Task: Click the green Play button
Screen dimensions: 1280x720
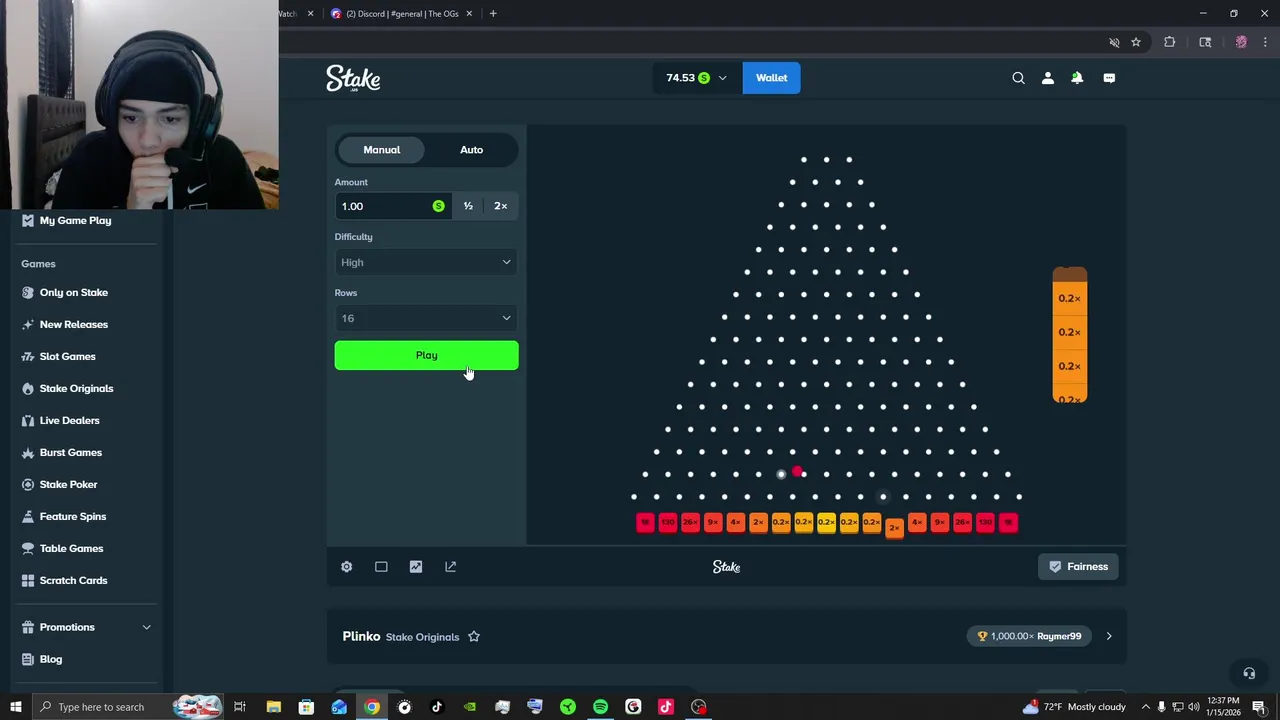Action: pos(426,355)
